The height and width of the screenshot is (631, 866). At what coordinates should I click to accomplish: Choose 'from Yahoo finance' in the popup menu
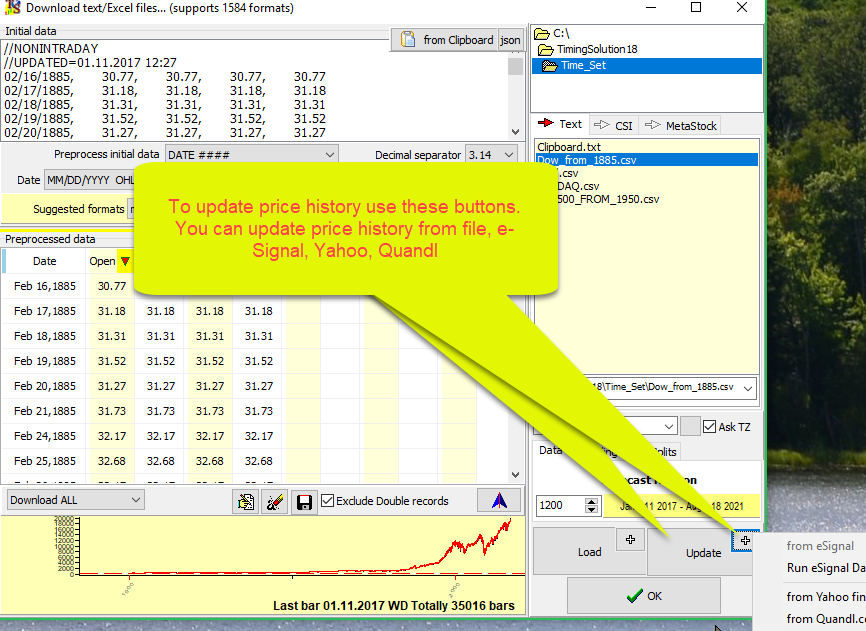click(825, 596)
